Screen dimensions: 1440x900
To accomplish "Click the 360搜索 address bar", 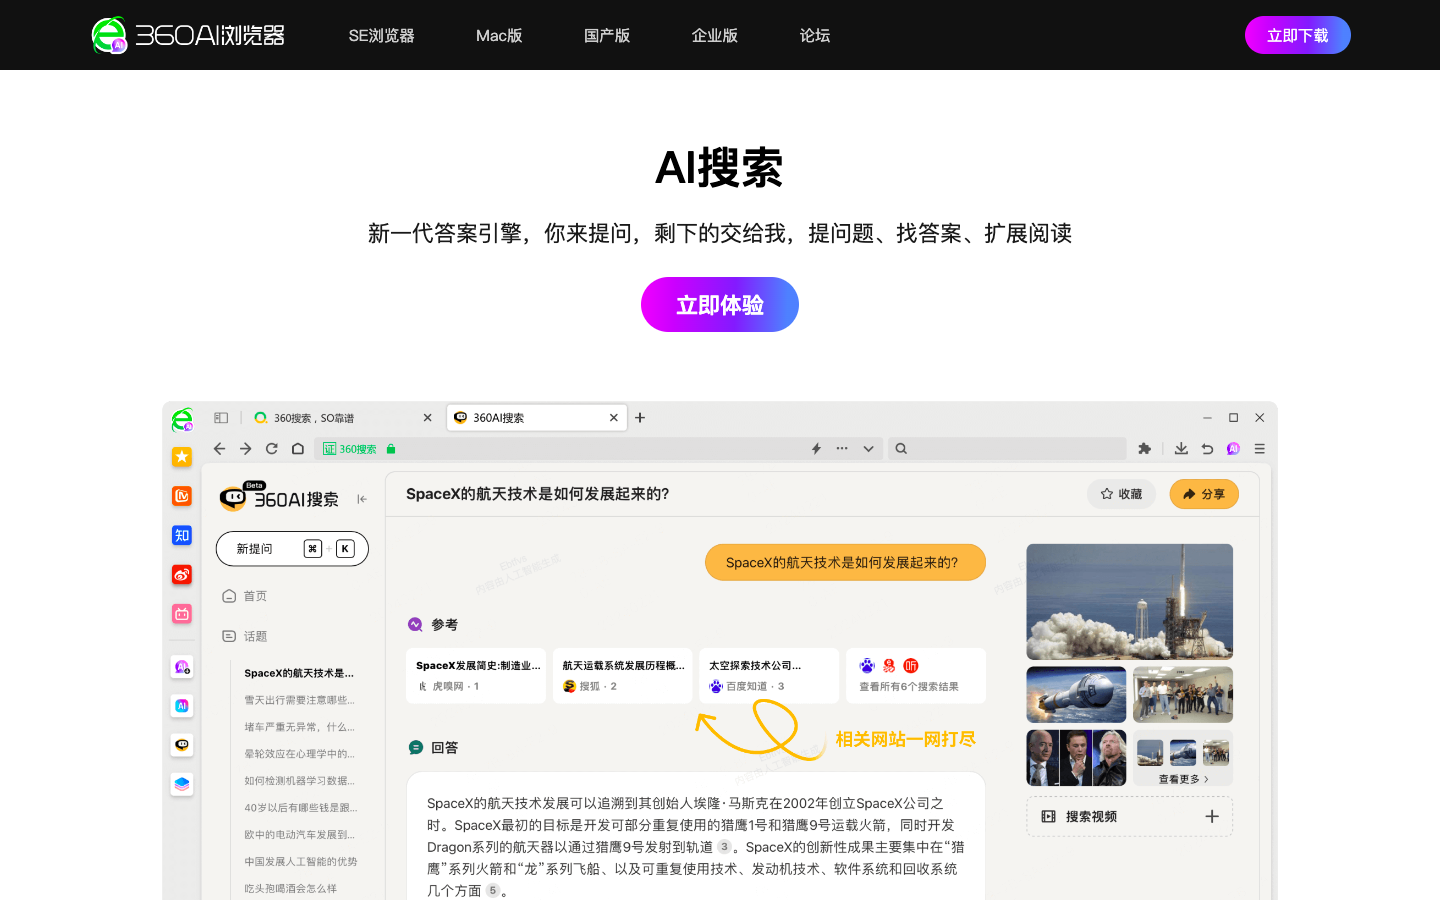I will pos(600,449).
